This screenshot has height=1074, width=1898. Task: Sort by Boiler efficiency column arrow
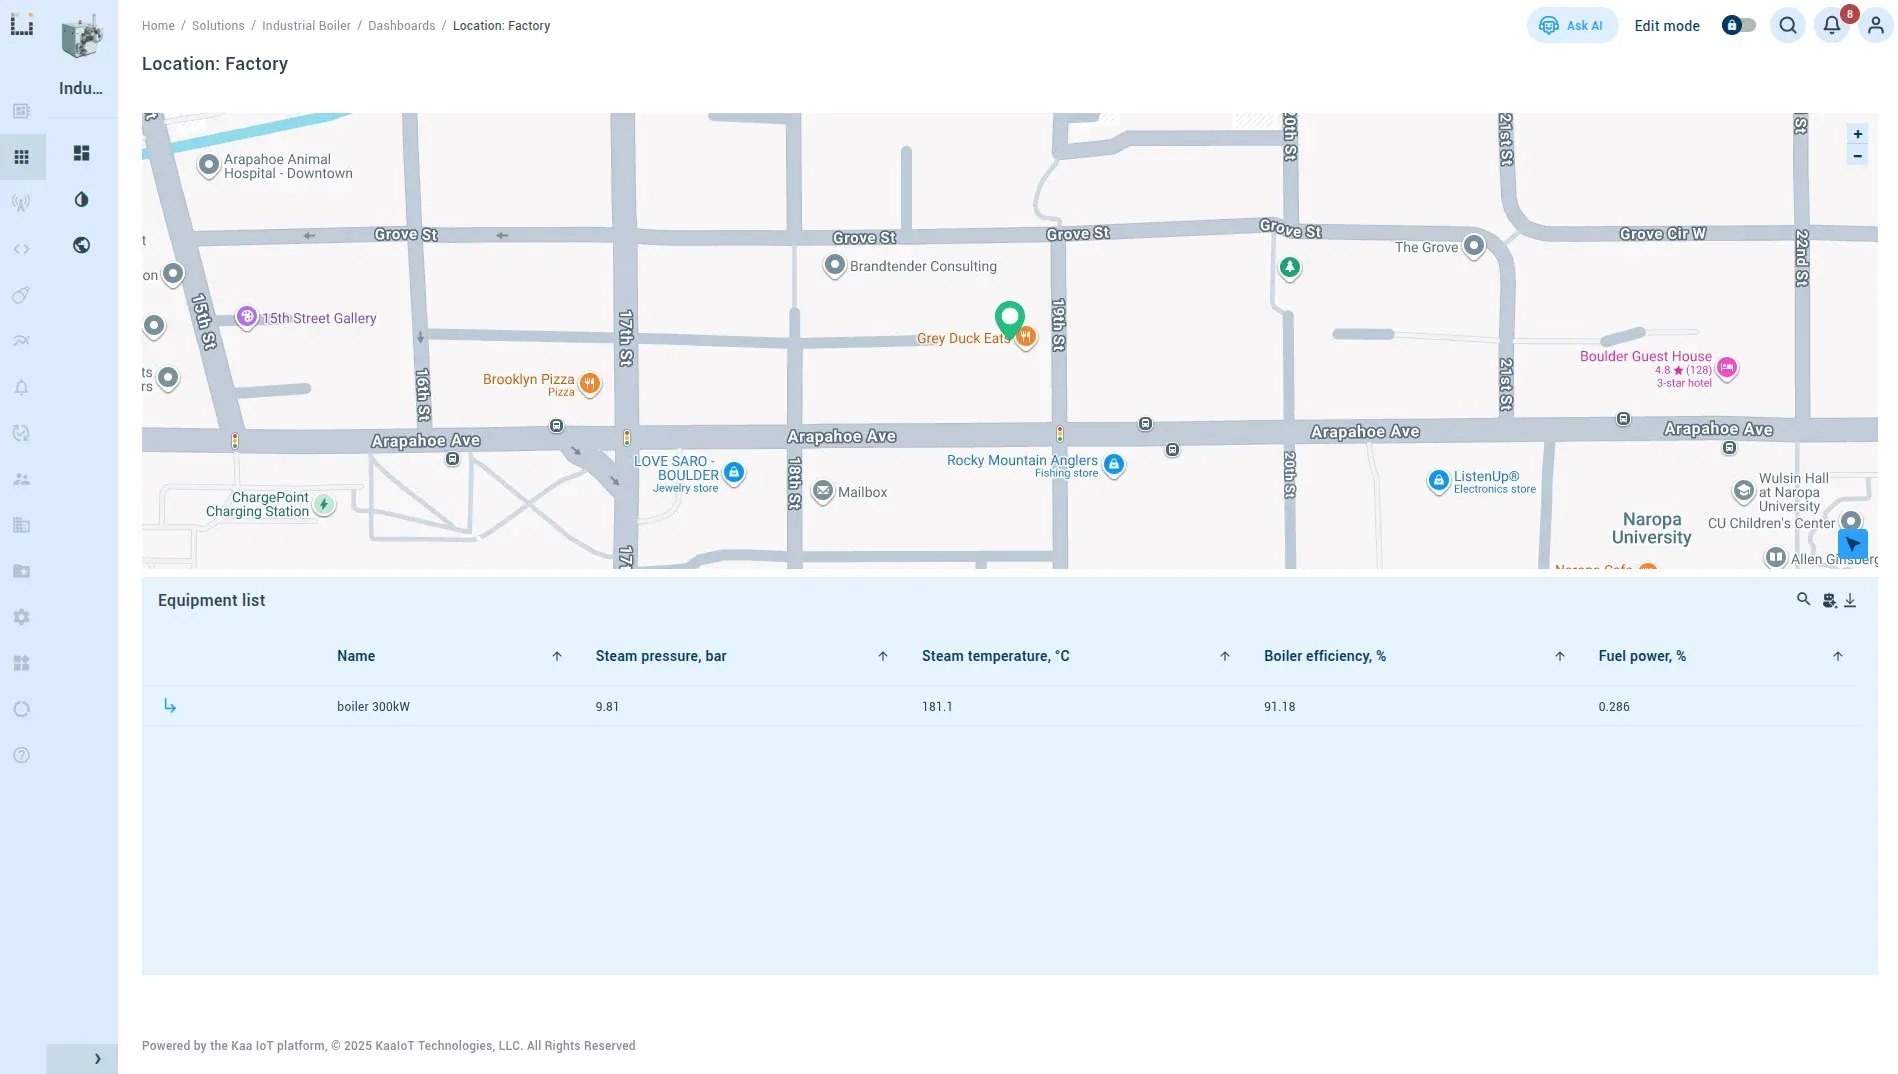tap(1559, 656)
